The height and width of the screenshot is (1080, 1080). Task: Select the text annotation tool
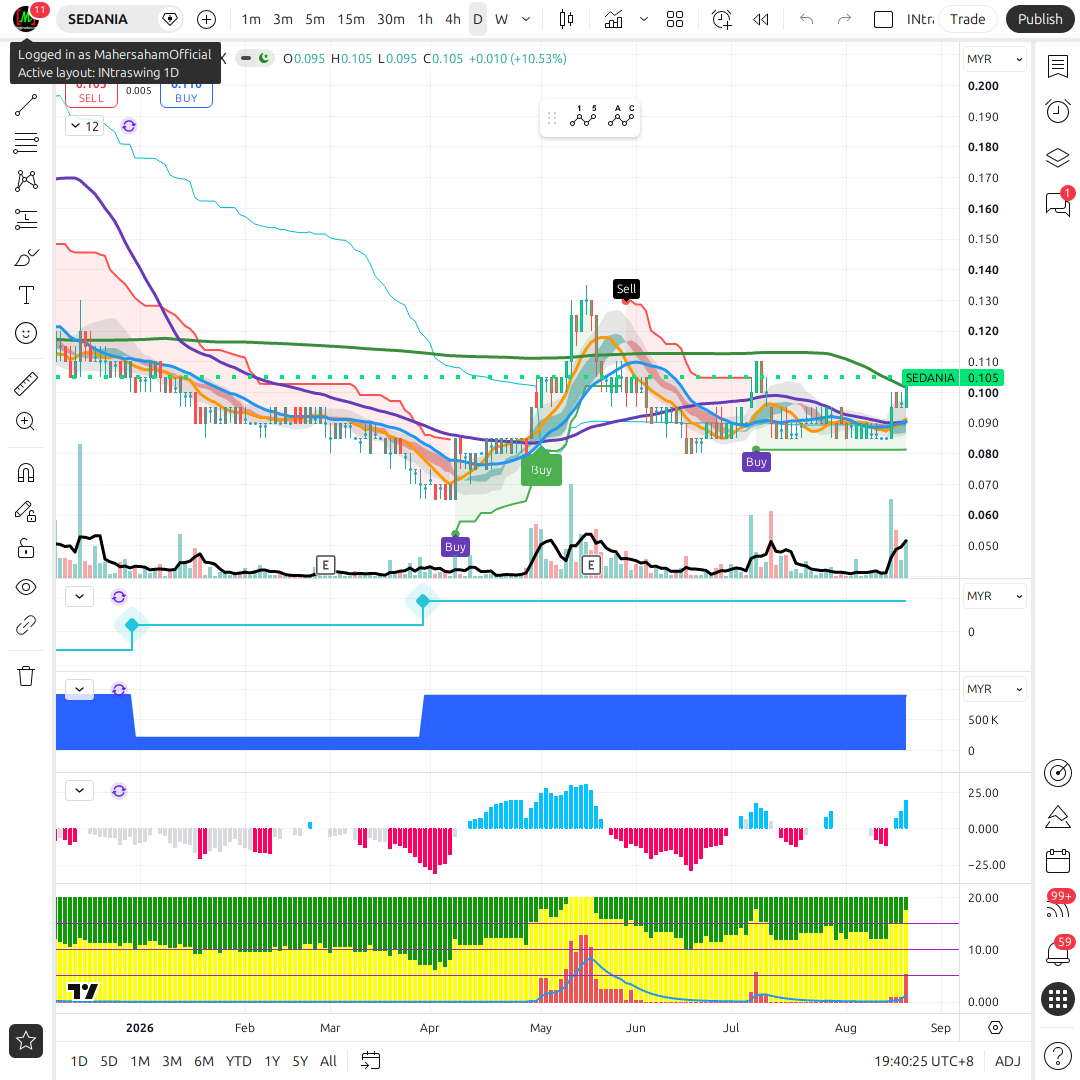click(x=25, y=295)
